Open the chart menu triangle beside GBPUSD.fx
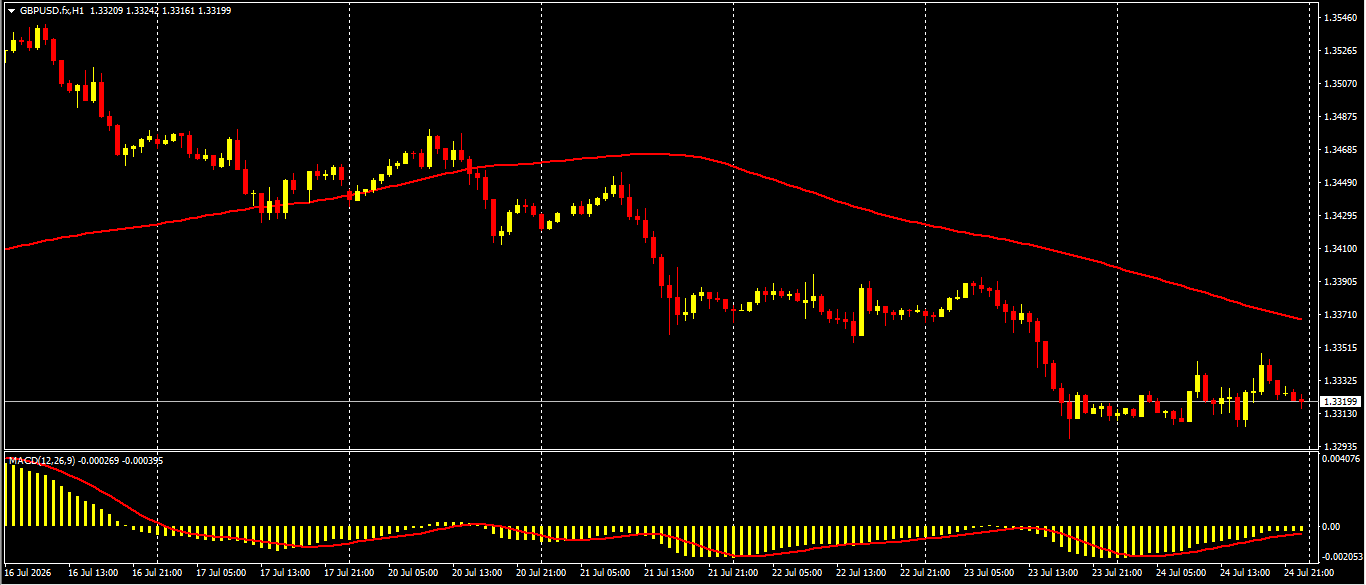This screenshot has width=1366, height=585. point(11,10)
